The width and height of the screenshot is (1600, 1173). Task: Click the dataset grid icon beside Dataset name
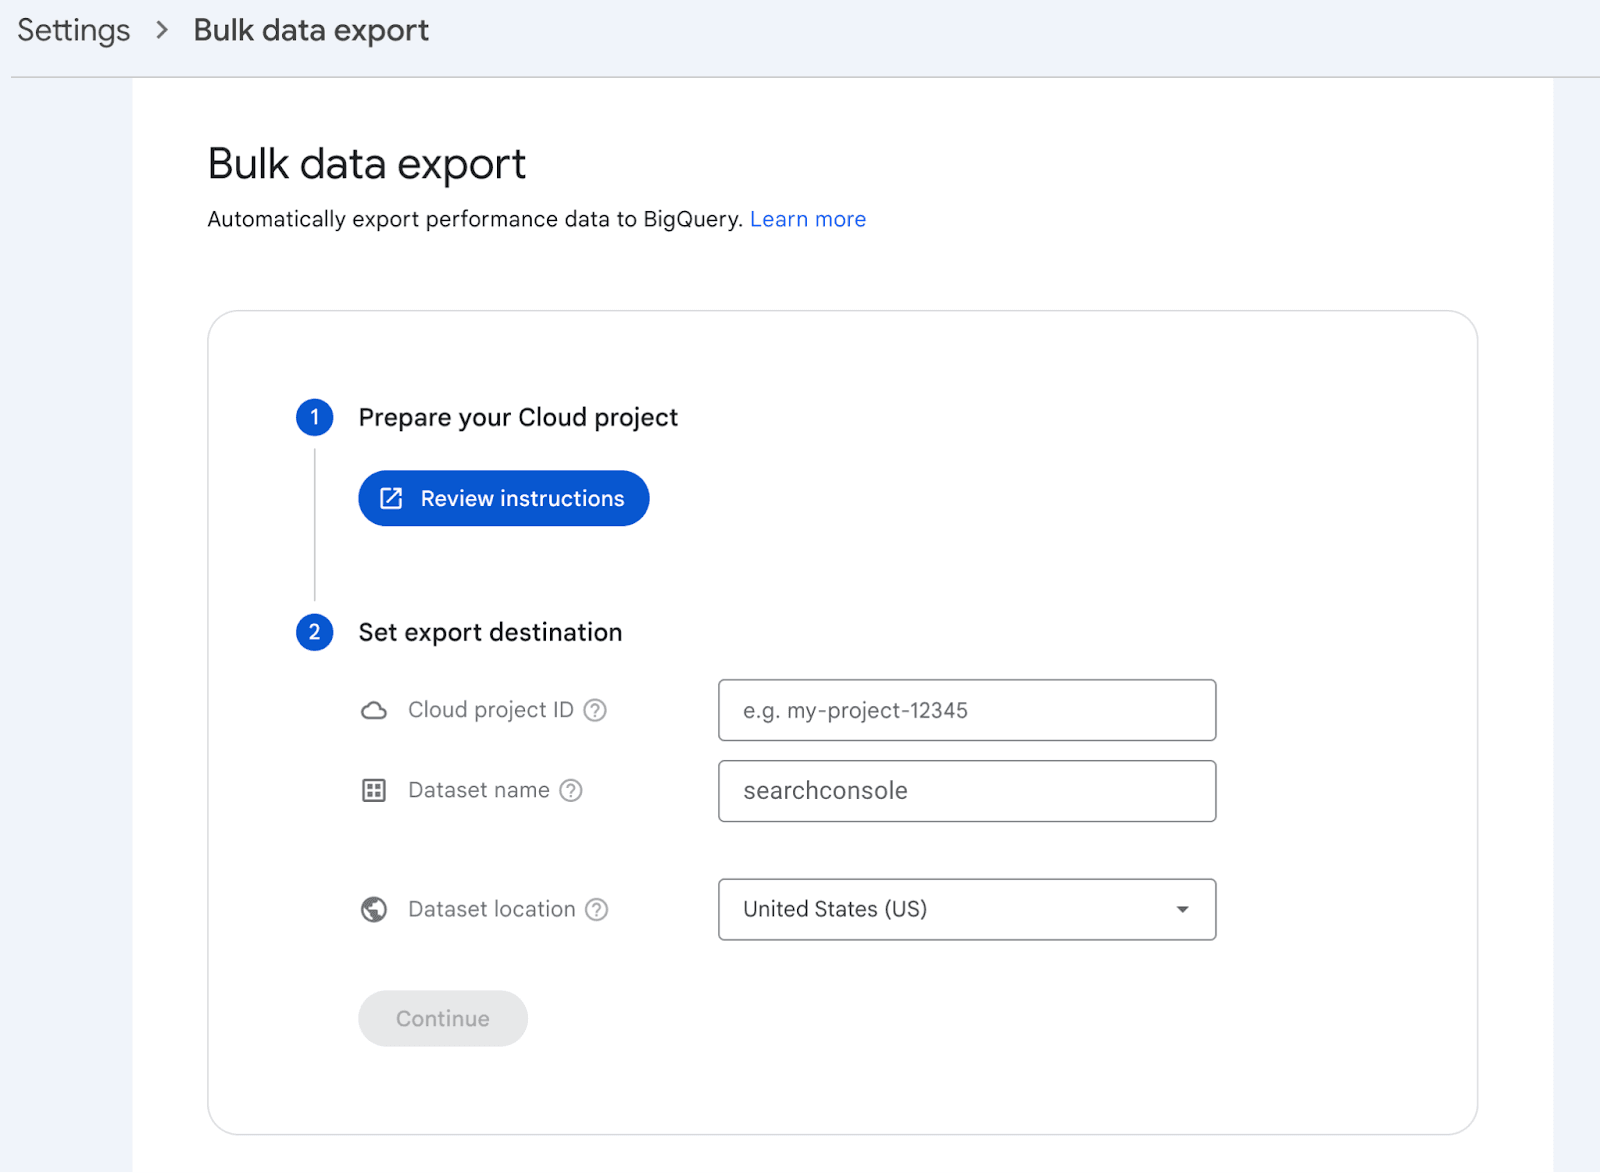[x=374, y=790]
